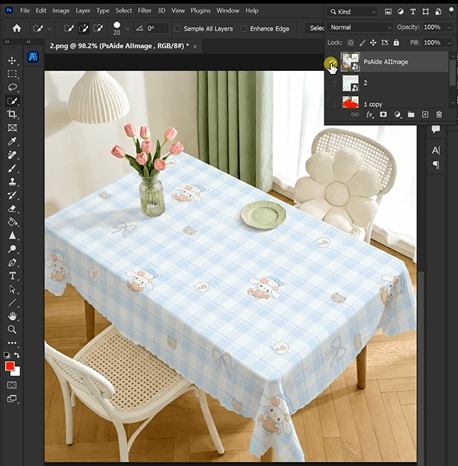Select the Eraser tool
This screenshot has height=466, width=458.
pos(12,209)
